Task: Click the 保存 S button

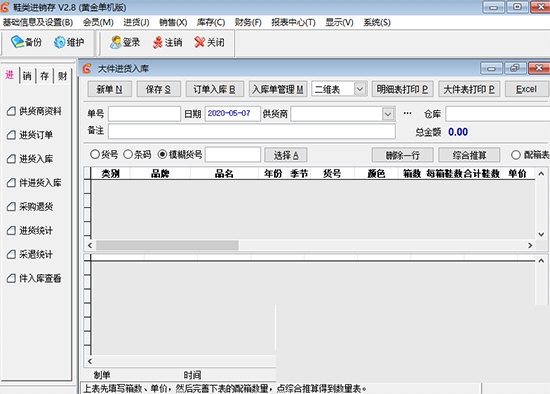Action: pos(159,89)
